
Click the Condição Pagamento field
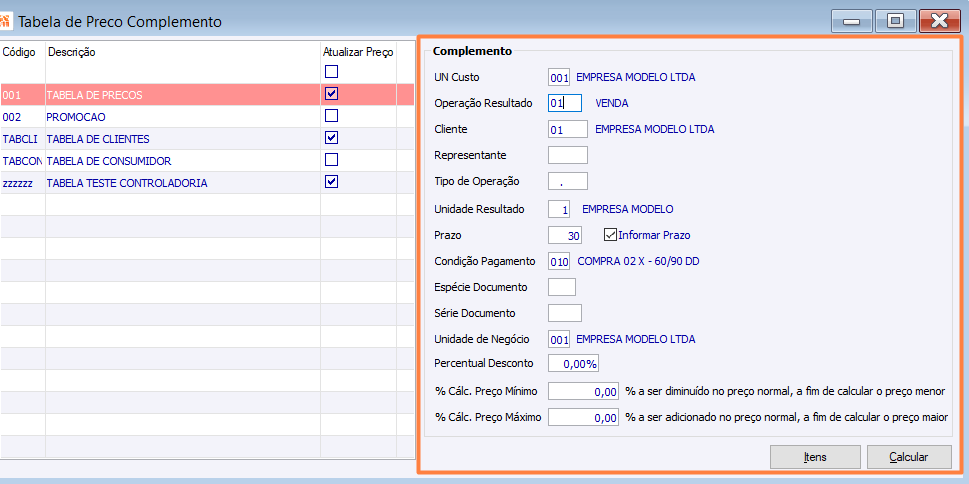point(559,261)
